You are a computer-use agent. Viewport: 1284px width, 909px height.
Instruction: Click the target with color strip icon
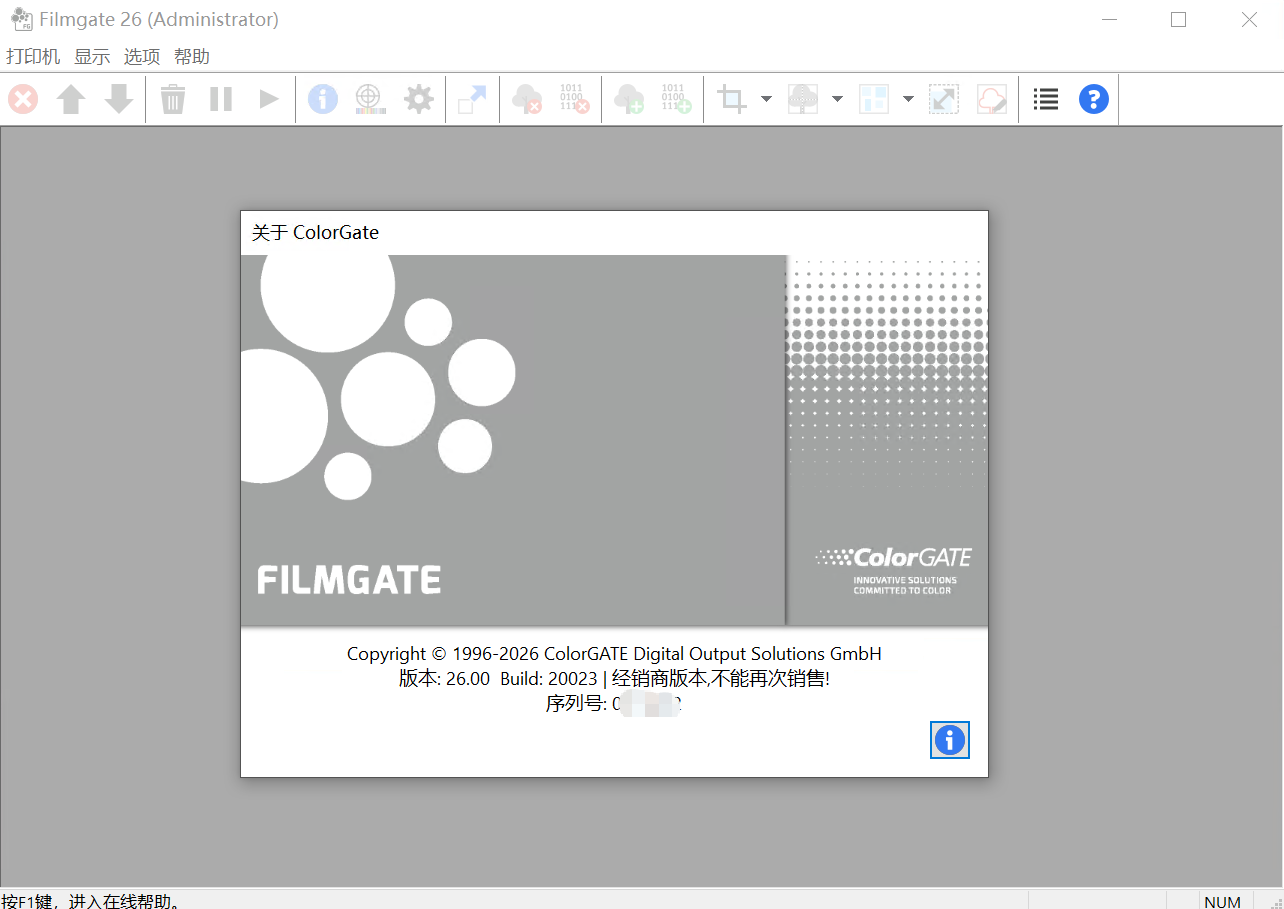[370, 99]
